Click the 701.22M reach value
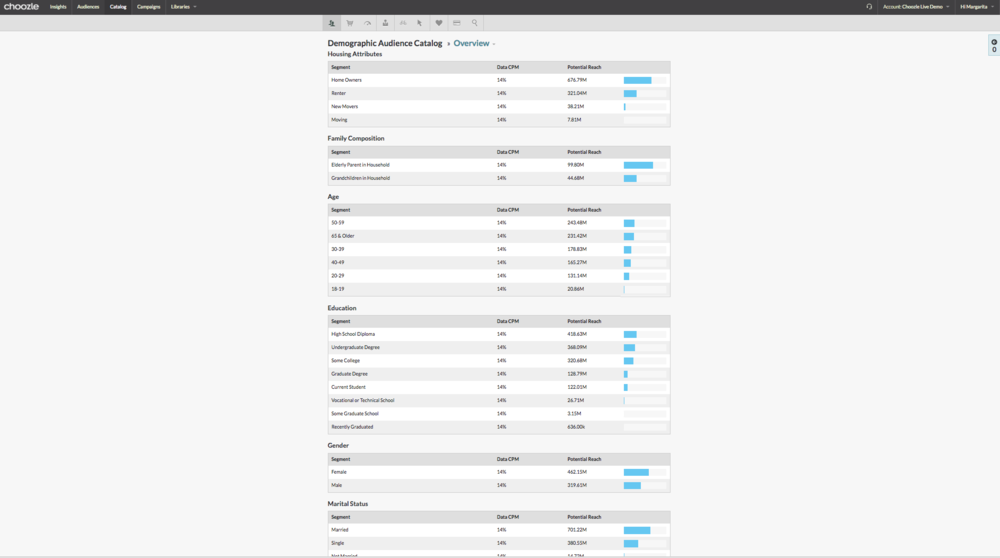 coord(577,531)
